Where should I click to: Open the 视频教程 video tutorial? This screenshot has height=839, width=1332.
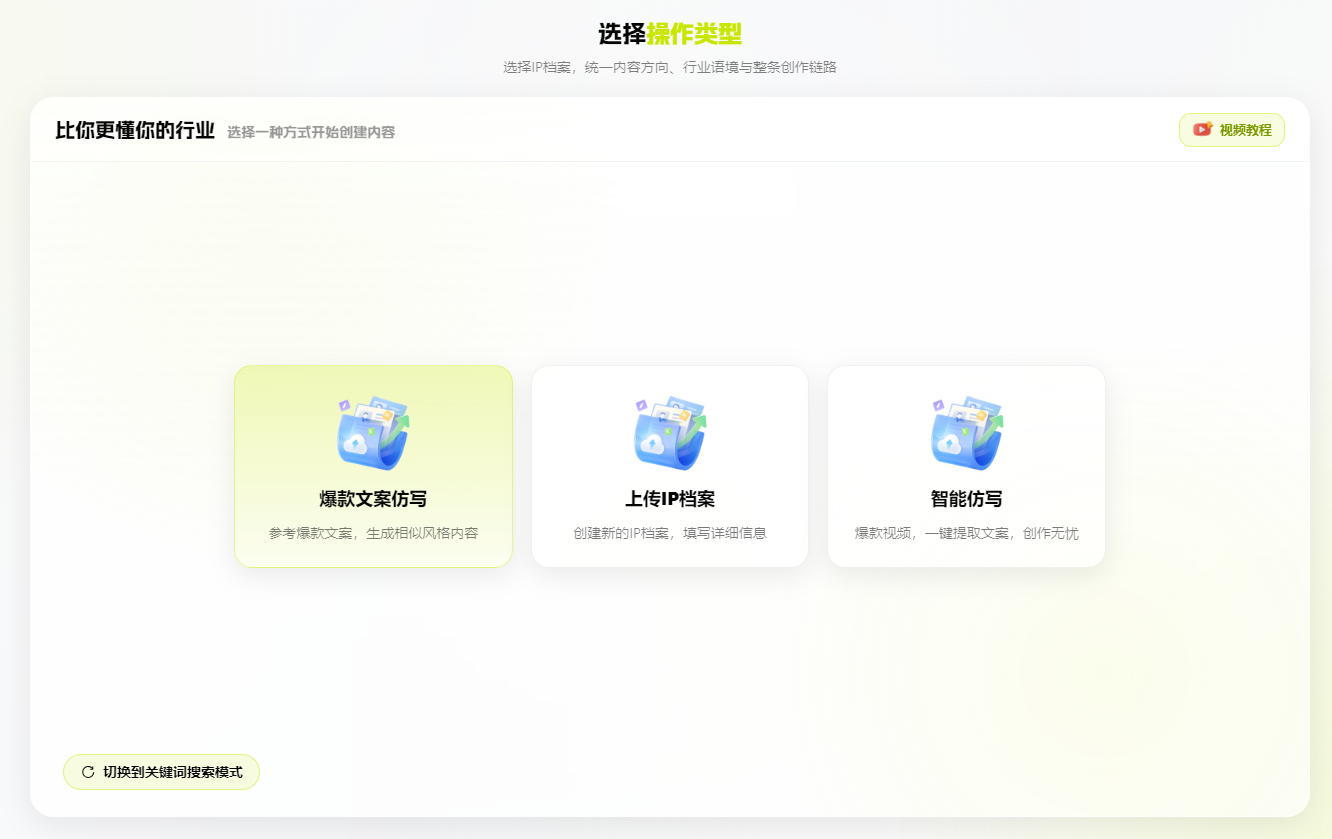1232,130
